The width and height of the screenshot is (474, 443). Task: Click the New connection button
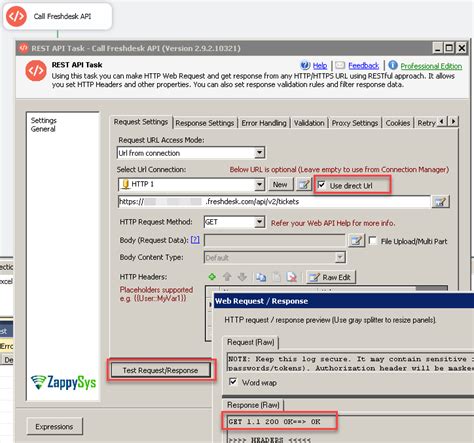(x=280, y=184)
